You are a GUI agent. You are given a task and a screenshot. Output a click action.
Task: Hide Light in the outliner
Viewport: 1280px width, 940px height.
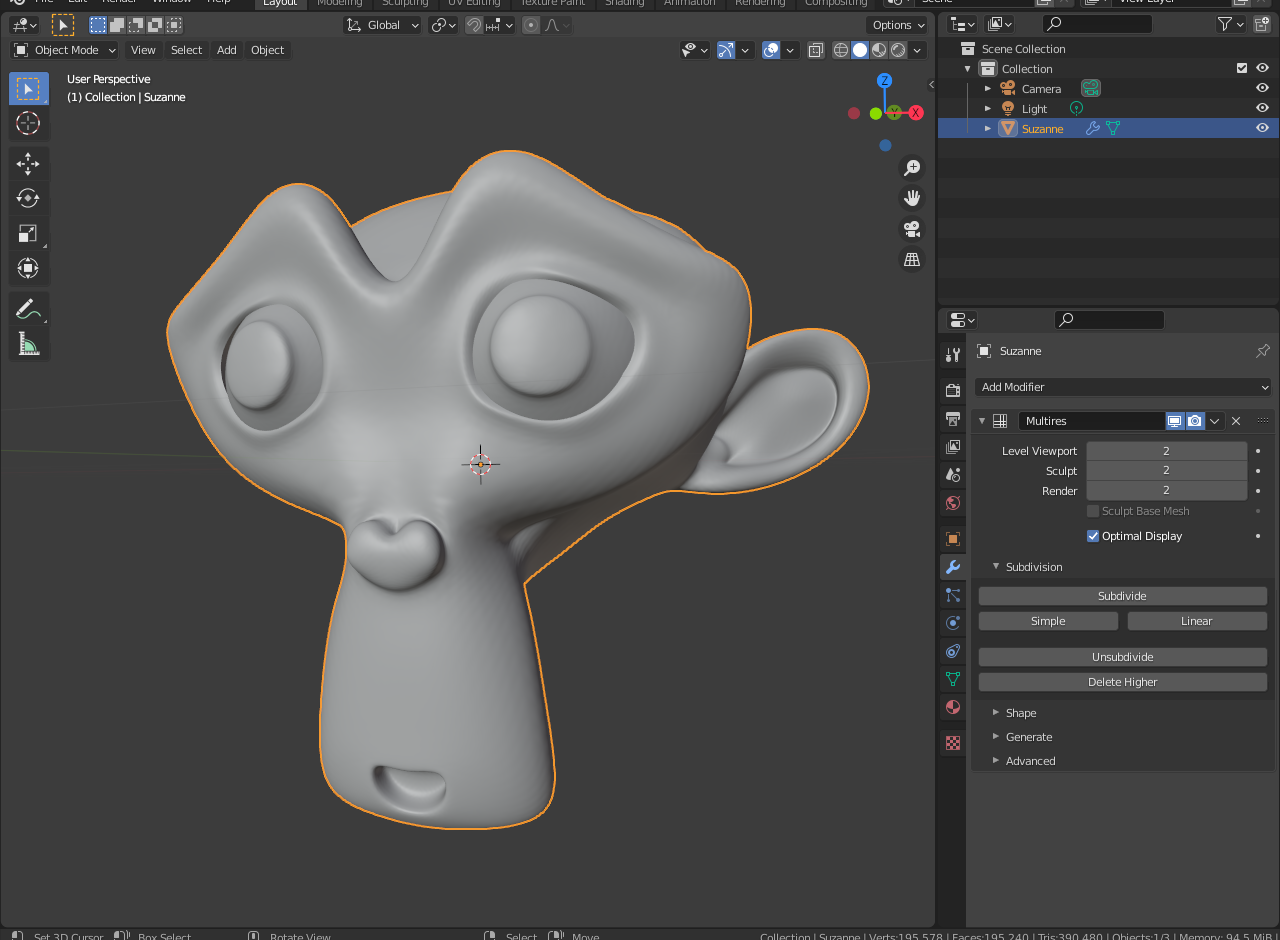[1262, 108]
